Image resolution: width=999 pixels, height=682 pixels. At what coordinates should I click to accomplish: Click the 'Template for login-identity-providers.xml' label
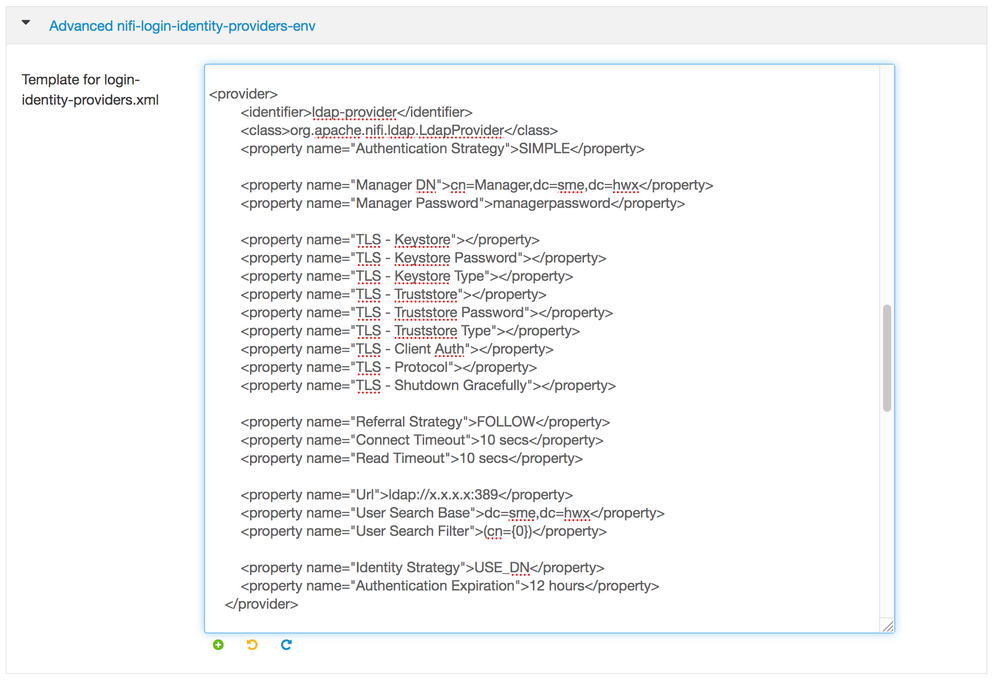[x=90, y=90]
